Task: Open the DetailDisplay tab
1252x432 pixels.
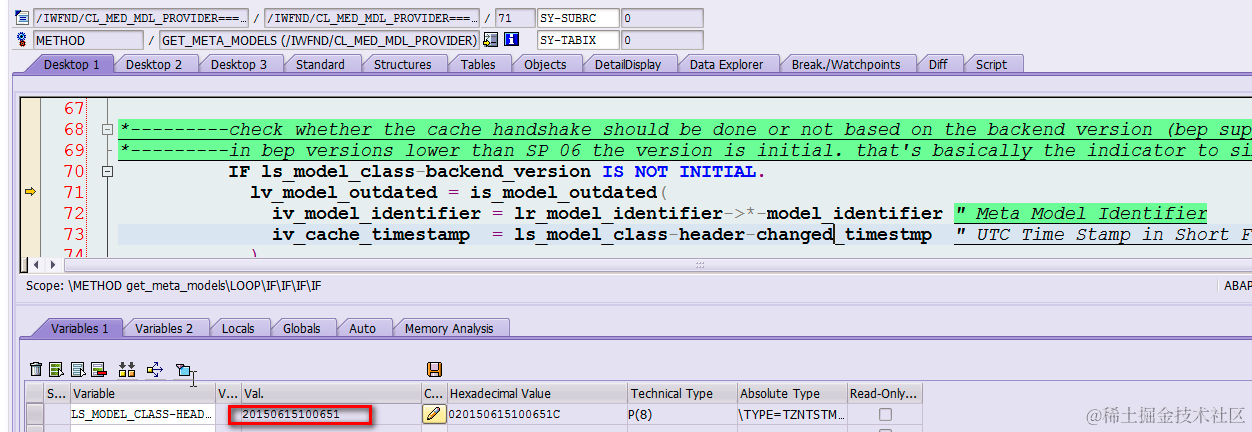Action: click(x=628, y=64)
